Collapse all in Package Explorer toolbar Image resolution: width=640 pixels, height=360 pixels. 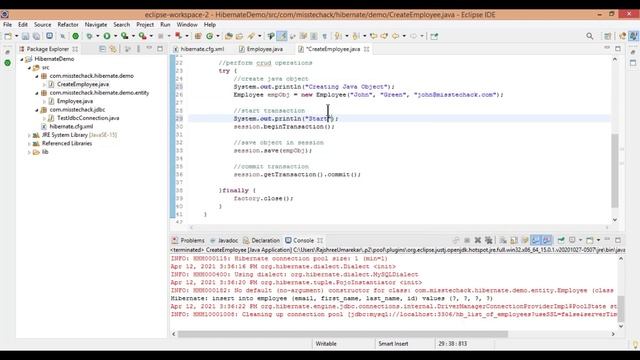102,49
